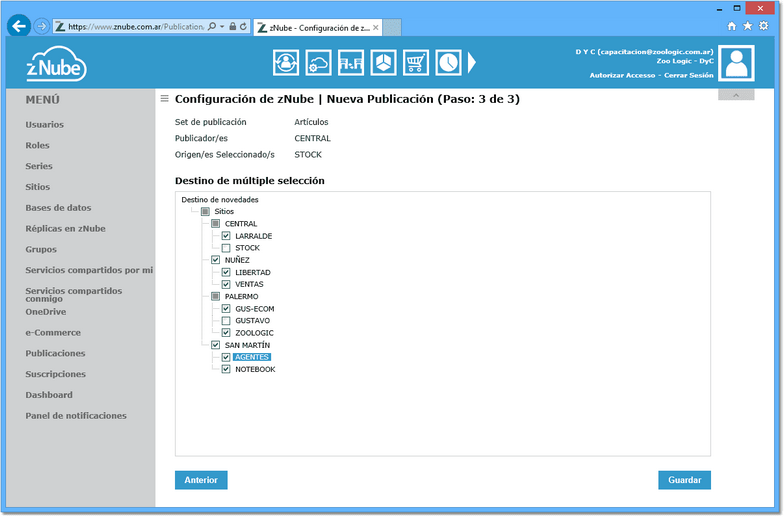Screen dimensions: 784x517
Task: Close the zNube browser tab
Action: 376,28
